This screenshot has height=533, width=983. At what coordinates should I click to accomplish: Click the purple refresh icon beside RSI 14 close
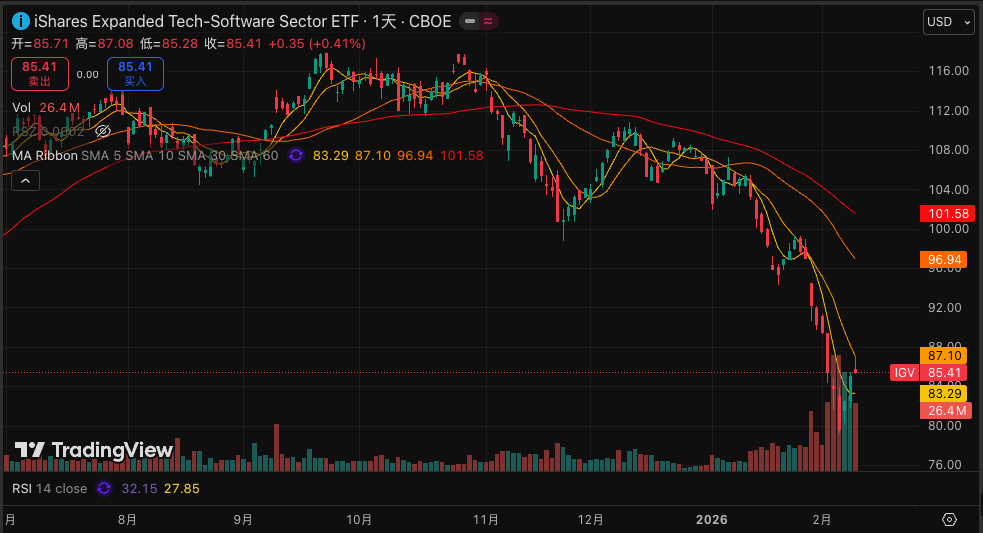(x=105, y=488)
